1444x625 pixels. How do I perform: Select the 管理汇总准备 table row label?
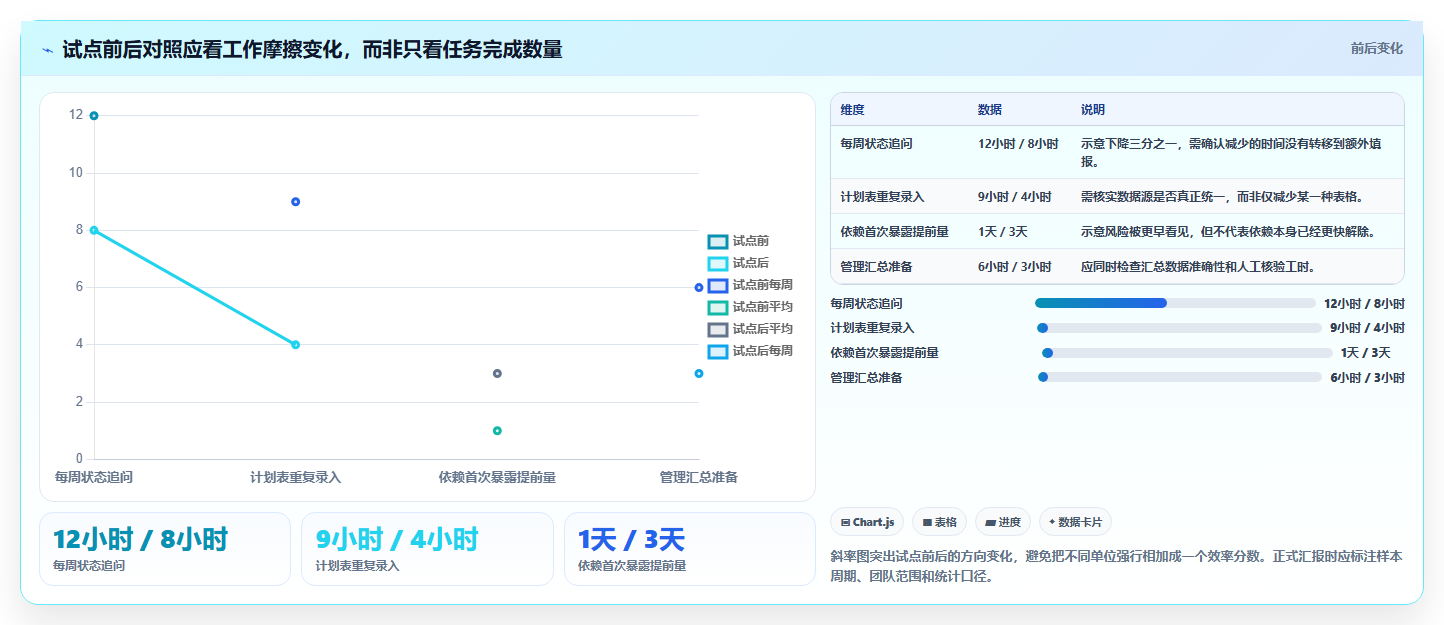[876, 267]
